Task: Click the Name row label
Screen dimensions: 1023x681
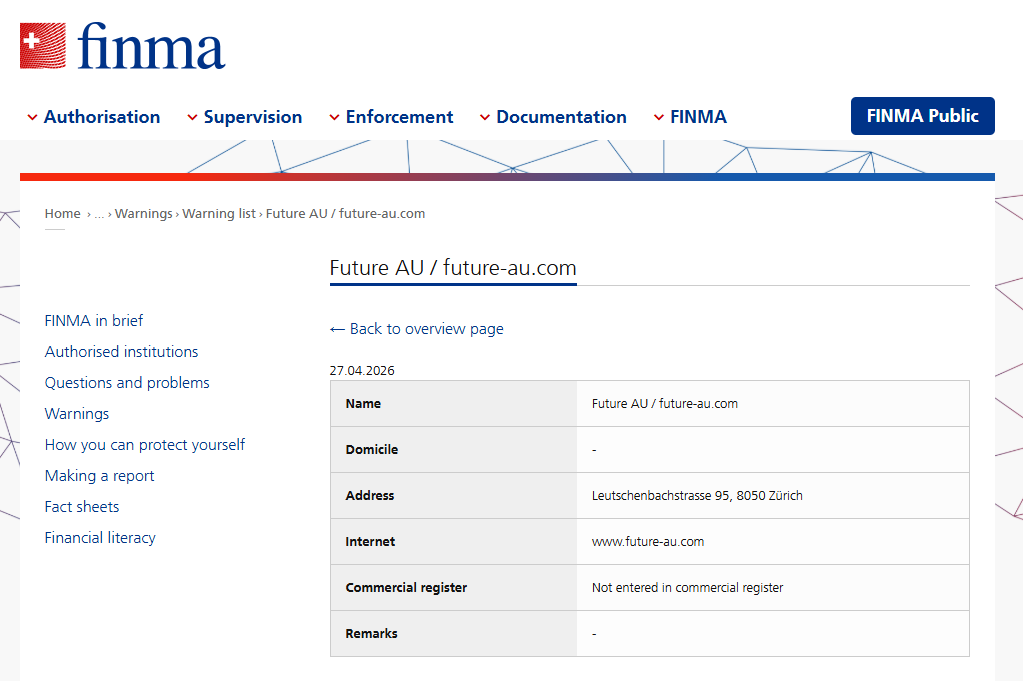Action: pos(363,404)
